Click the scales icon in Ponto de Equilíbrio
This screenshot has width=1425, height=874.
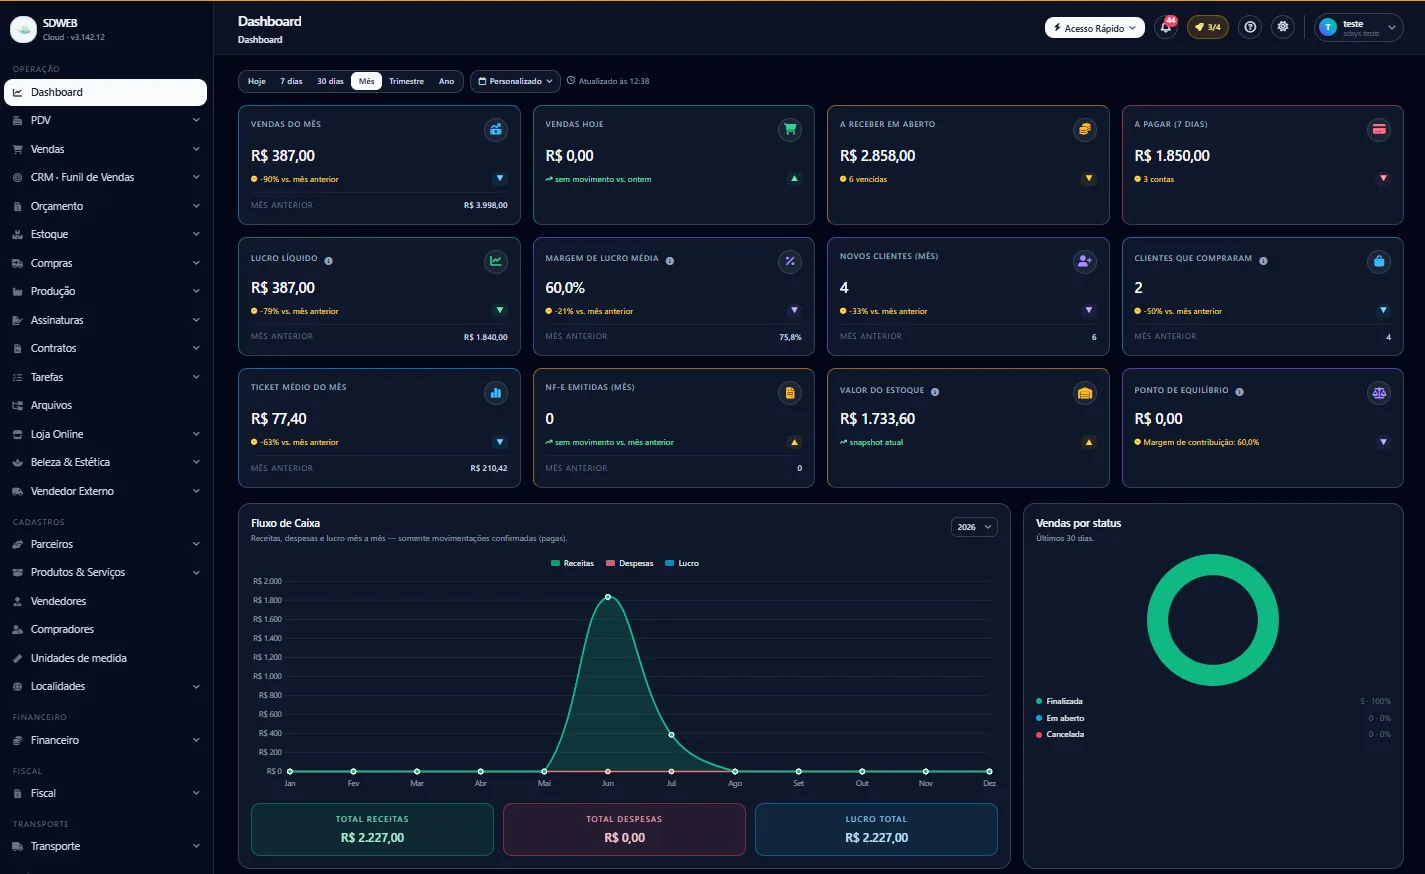[x=1379, y=393]
